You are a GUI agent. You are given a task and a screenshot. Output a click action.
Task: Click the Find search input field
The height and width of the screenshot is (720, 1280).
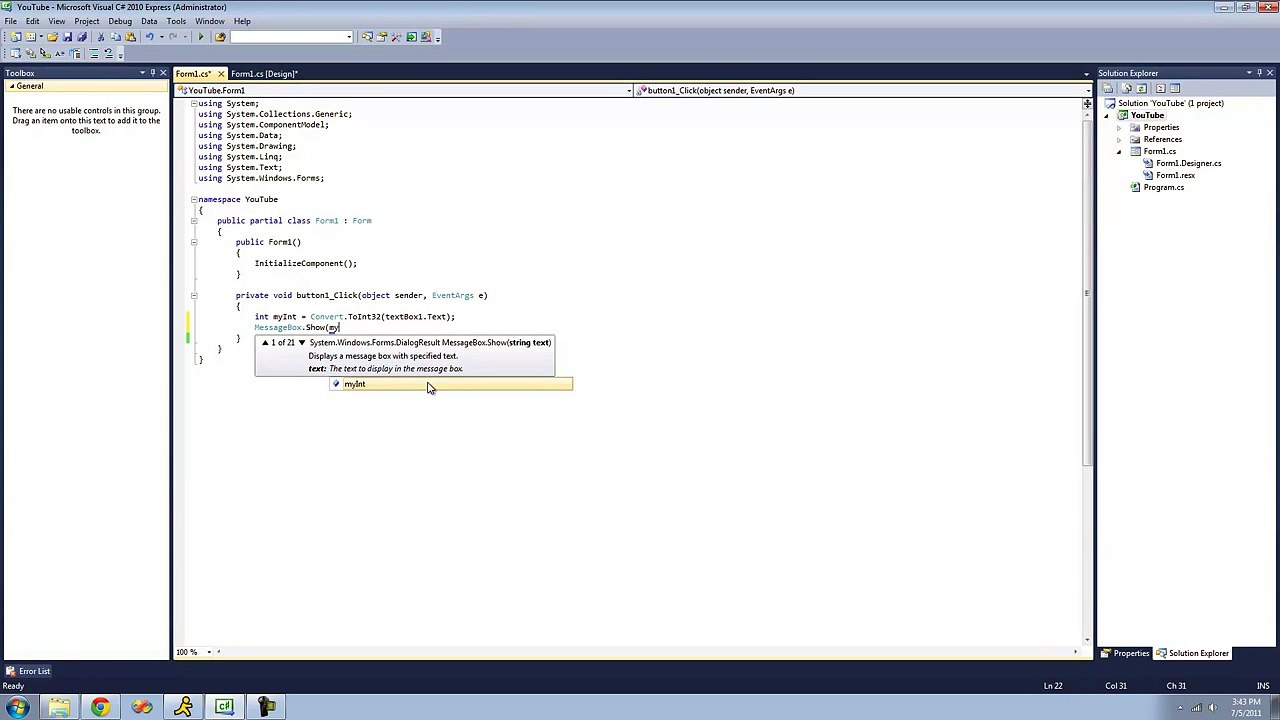point(287,37)
